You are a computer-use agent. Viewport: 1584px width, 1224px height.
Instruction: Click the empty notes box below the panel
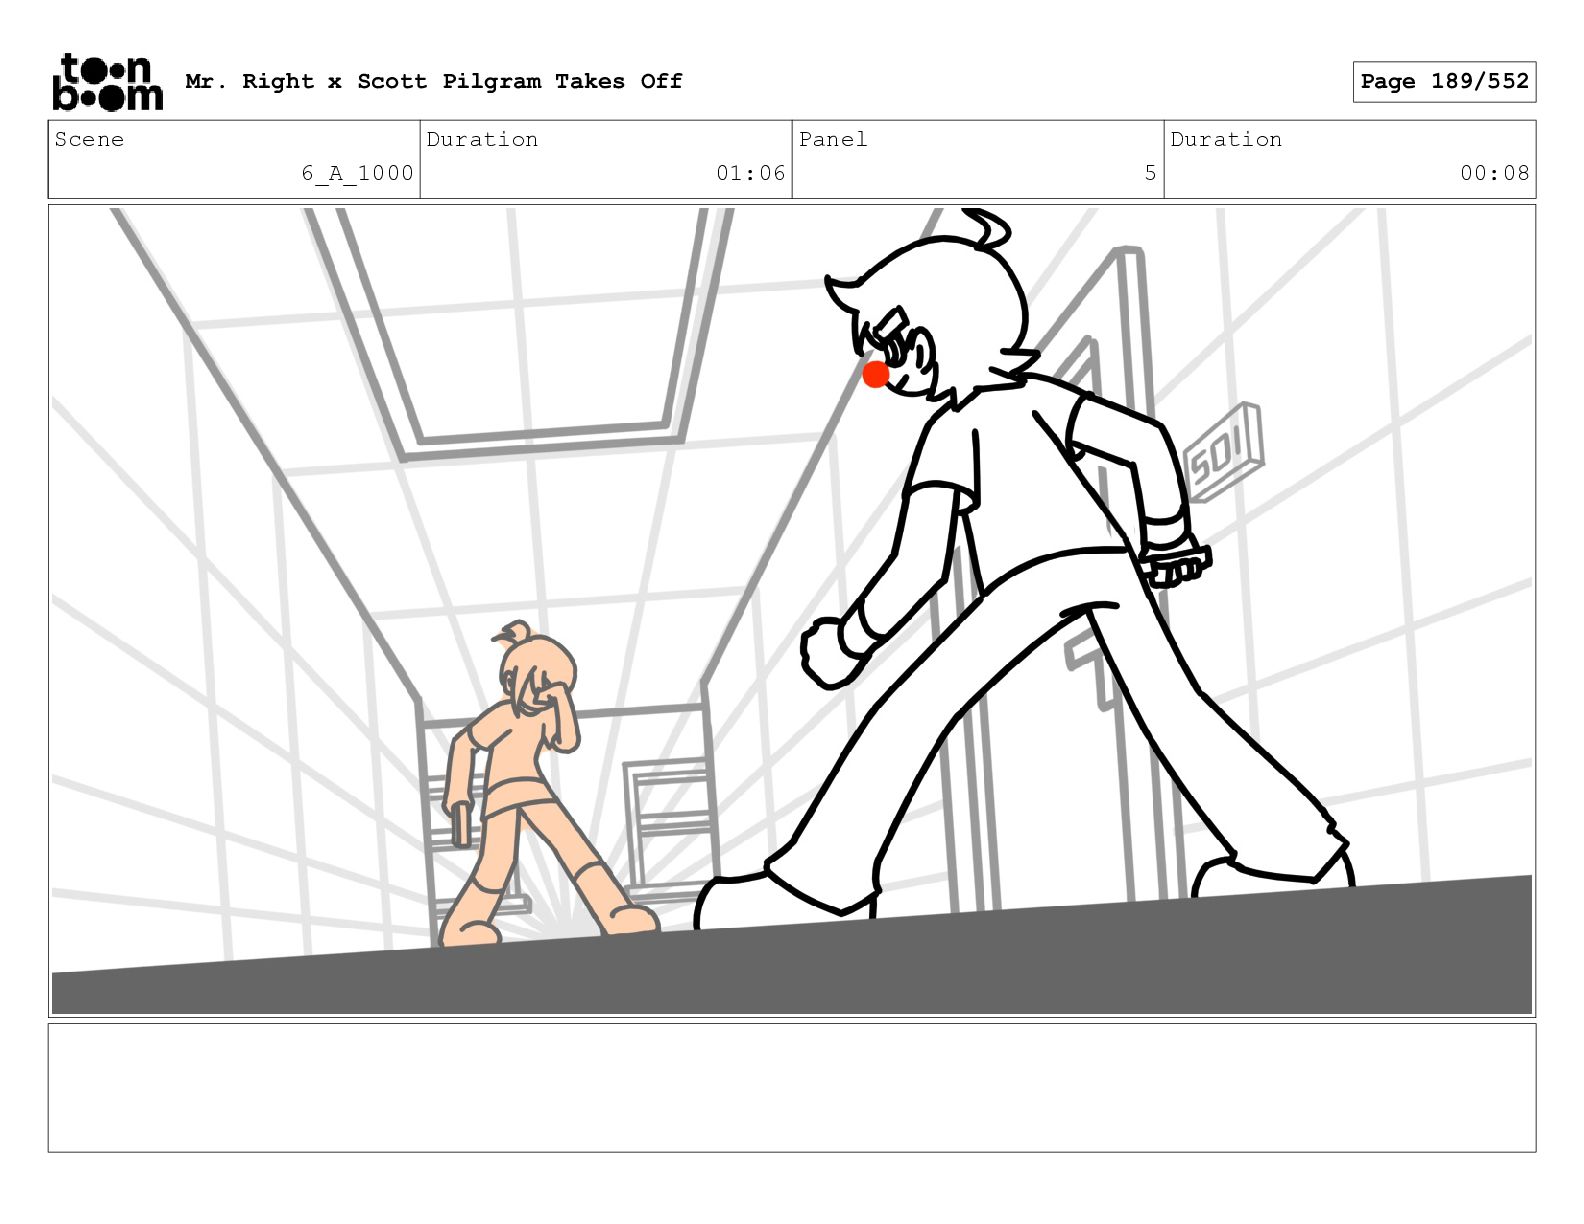pos(792,1088)
